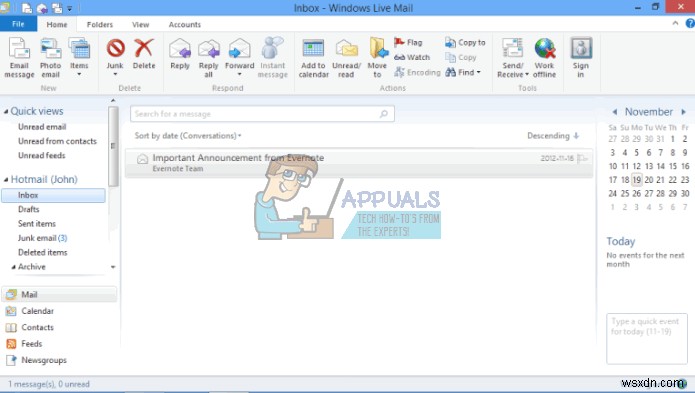Click the quick event input box

(647, 339)
